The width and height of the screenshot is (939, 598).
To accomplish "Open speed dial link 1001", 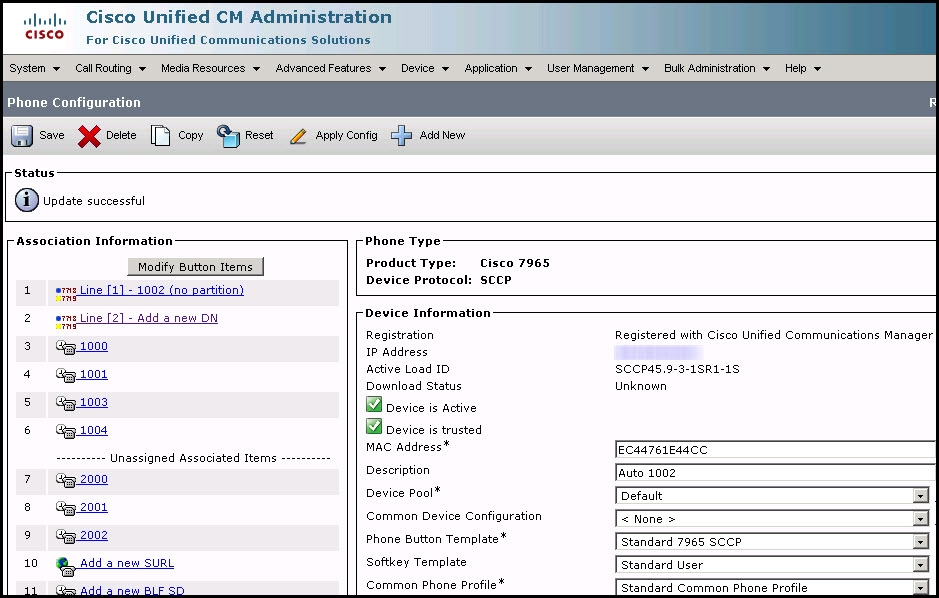I will (x=93, y=374).
